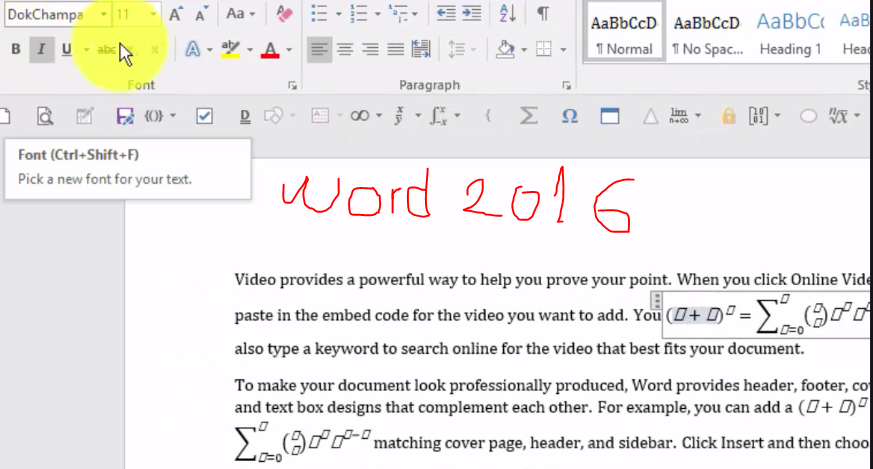Click the grey triangle shape icon
Viewport: 873px width, 469px height.
(x=650, y=116)
